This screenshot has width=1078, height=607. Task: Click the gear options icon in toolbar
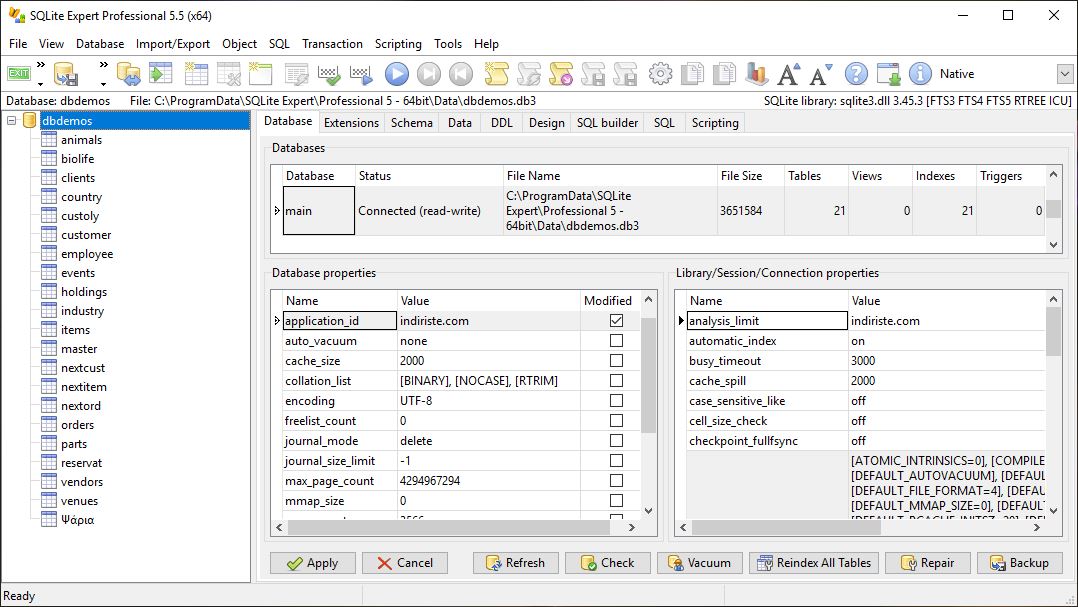660,74
